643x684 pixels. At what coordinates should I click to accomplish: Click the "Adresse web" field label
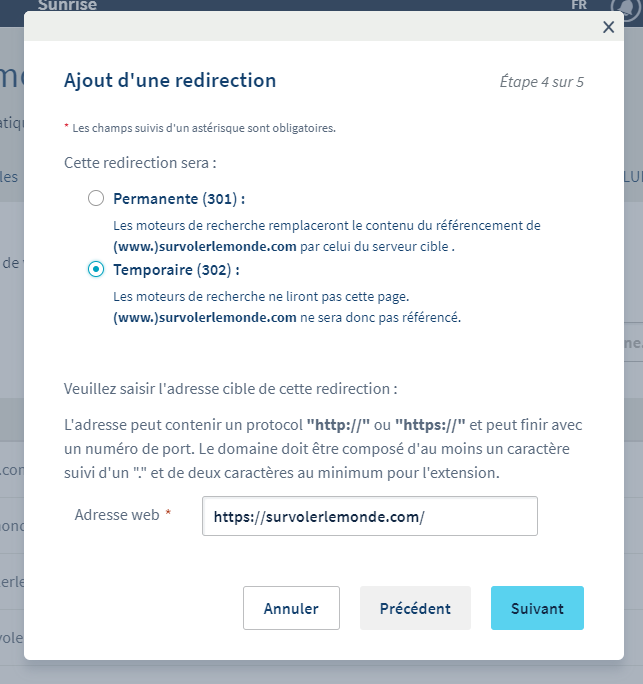pyautogui.click(x=118, y=514)
